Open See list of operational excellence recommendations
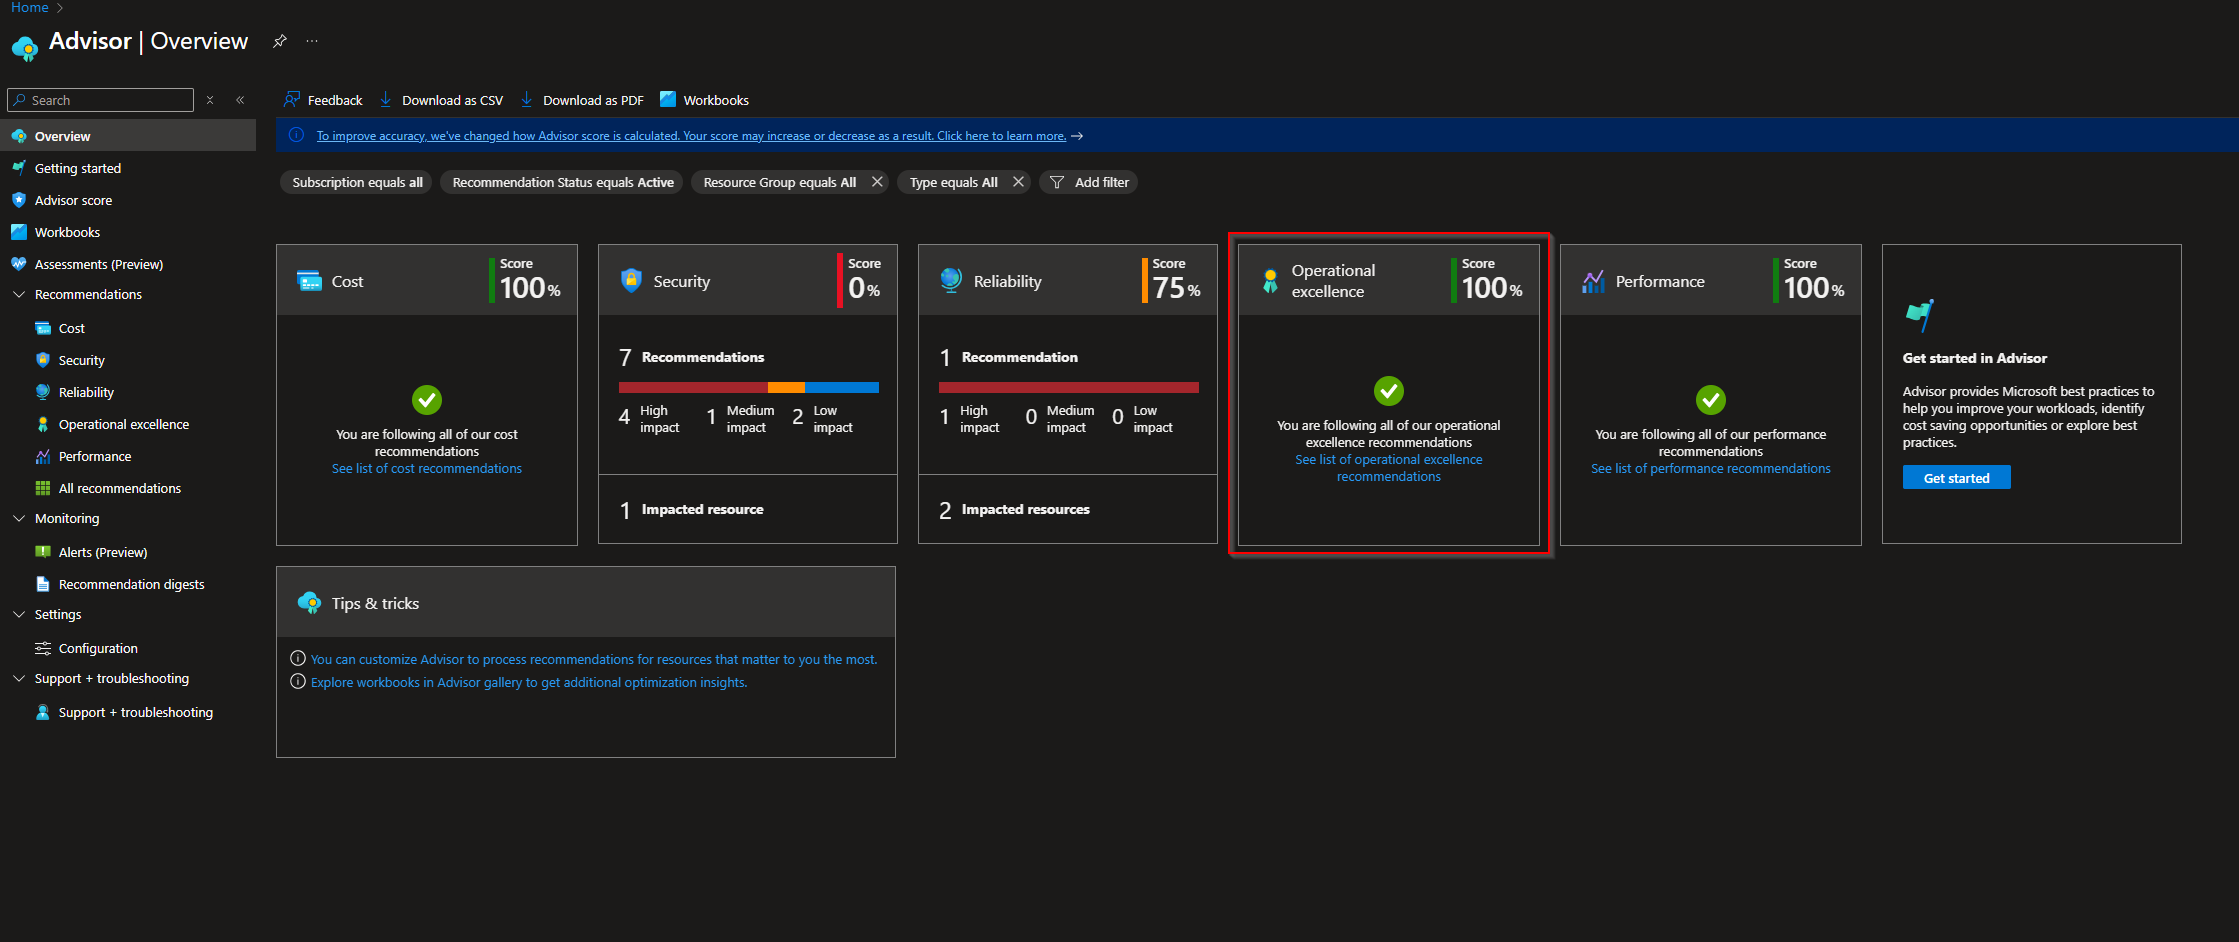This screenshot has height=942, width=2239. click(x=1389, y=468)
